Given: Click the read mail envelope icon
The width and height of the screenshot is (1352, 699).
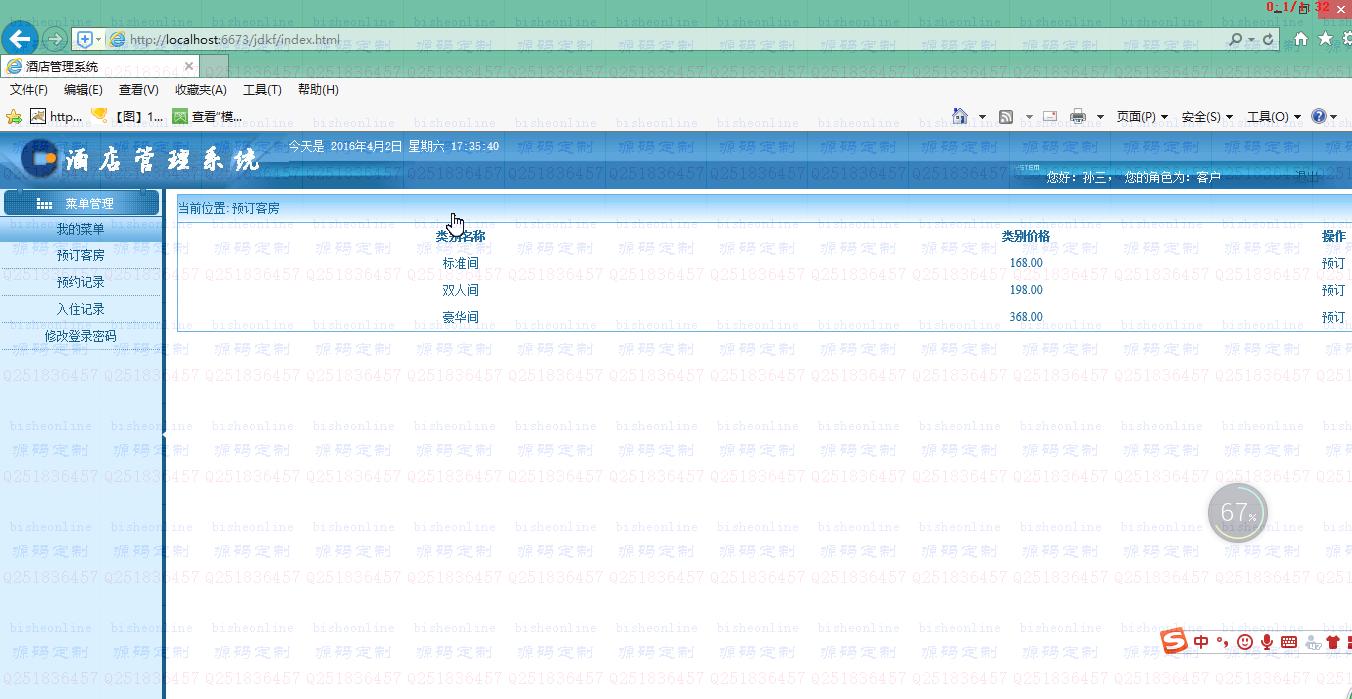Looking at the screenshot, I should pos(1050,116).
